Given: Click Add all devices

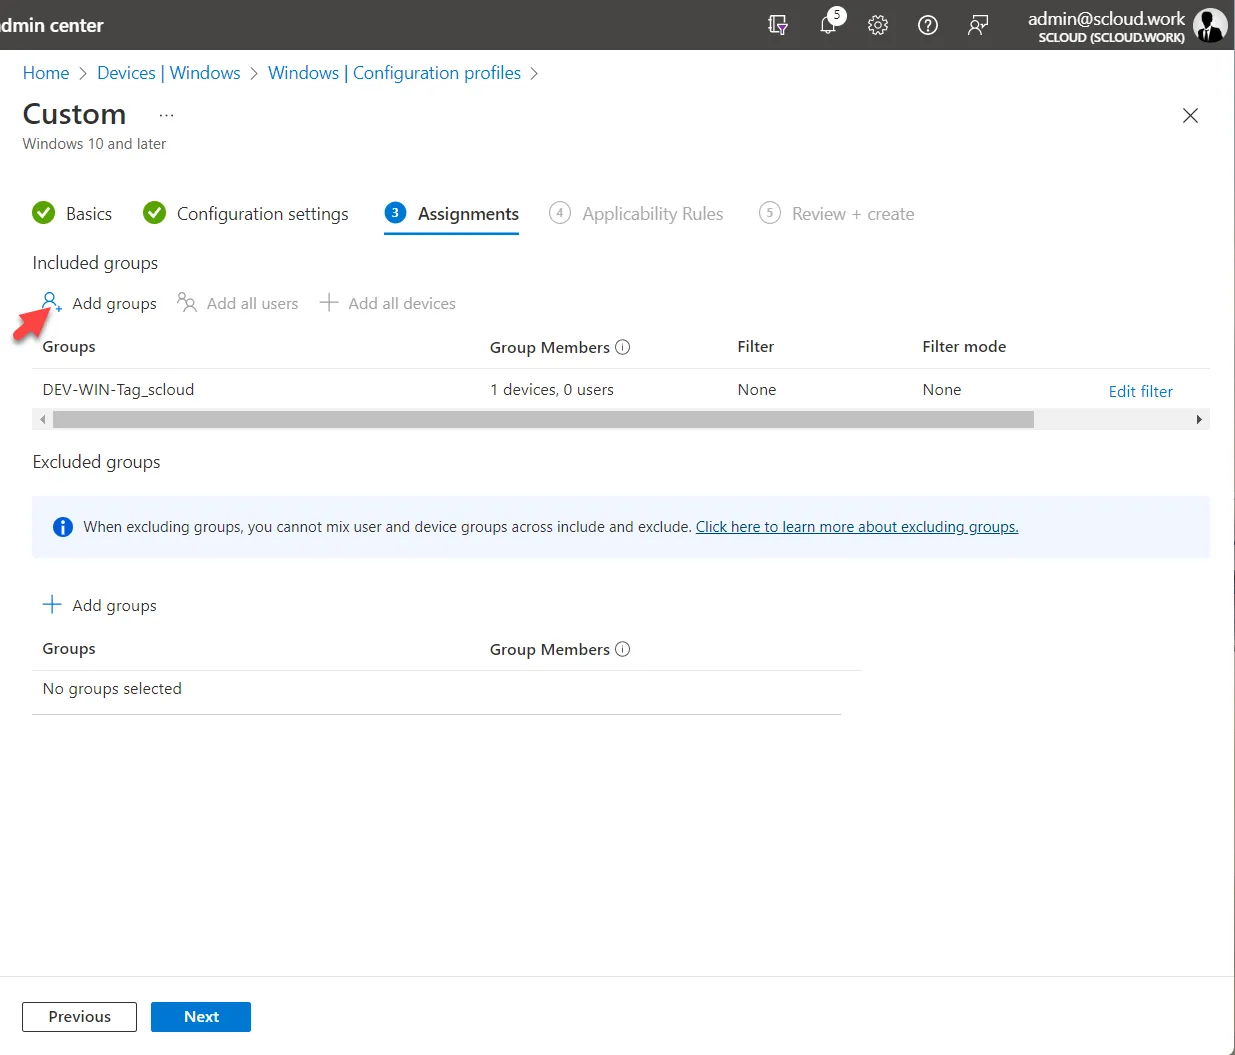Looking at the screenshot, I should pyautogui.click(x=388, y=303).
